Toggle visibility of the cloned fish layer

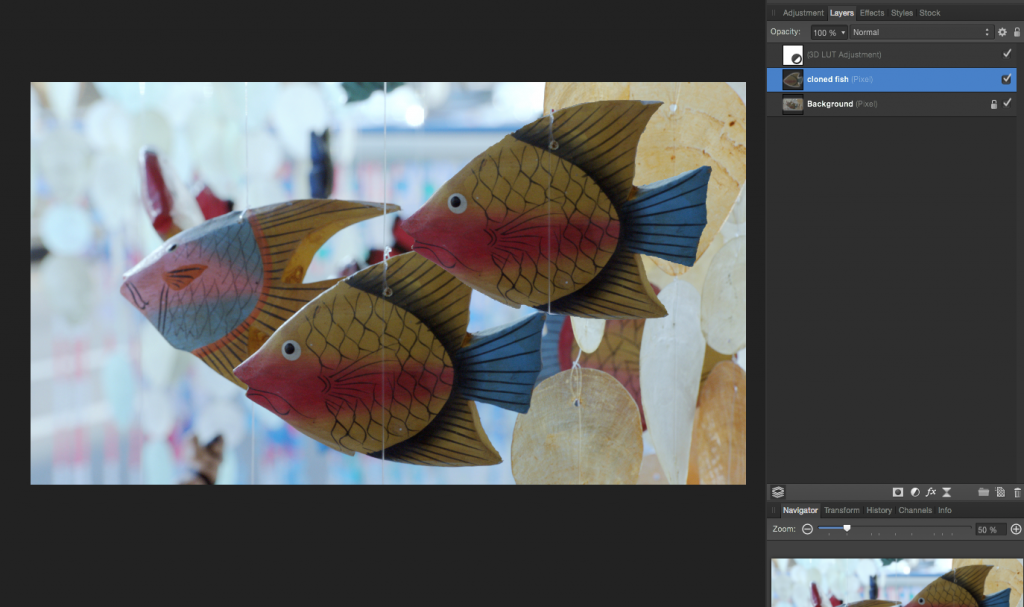[x=1006, y=79]
